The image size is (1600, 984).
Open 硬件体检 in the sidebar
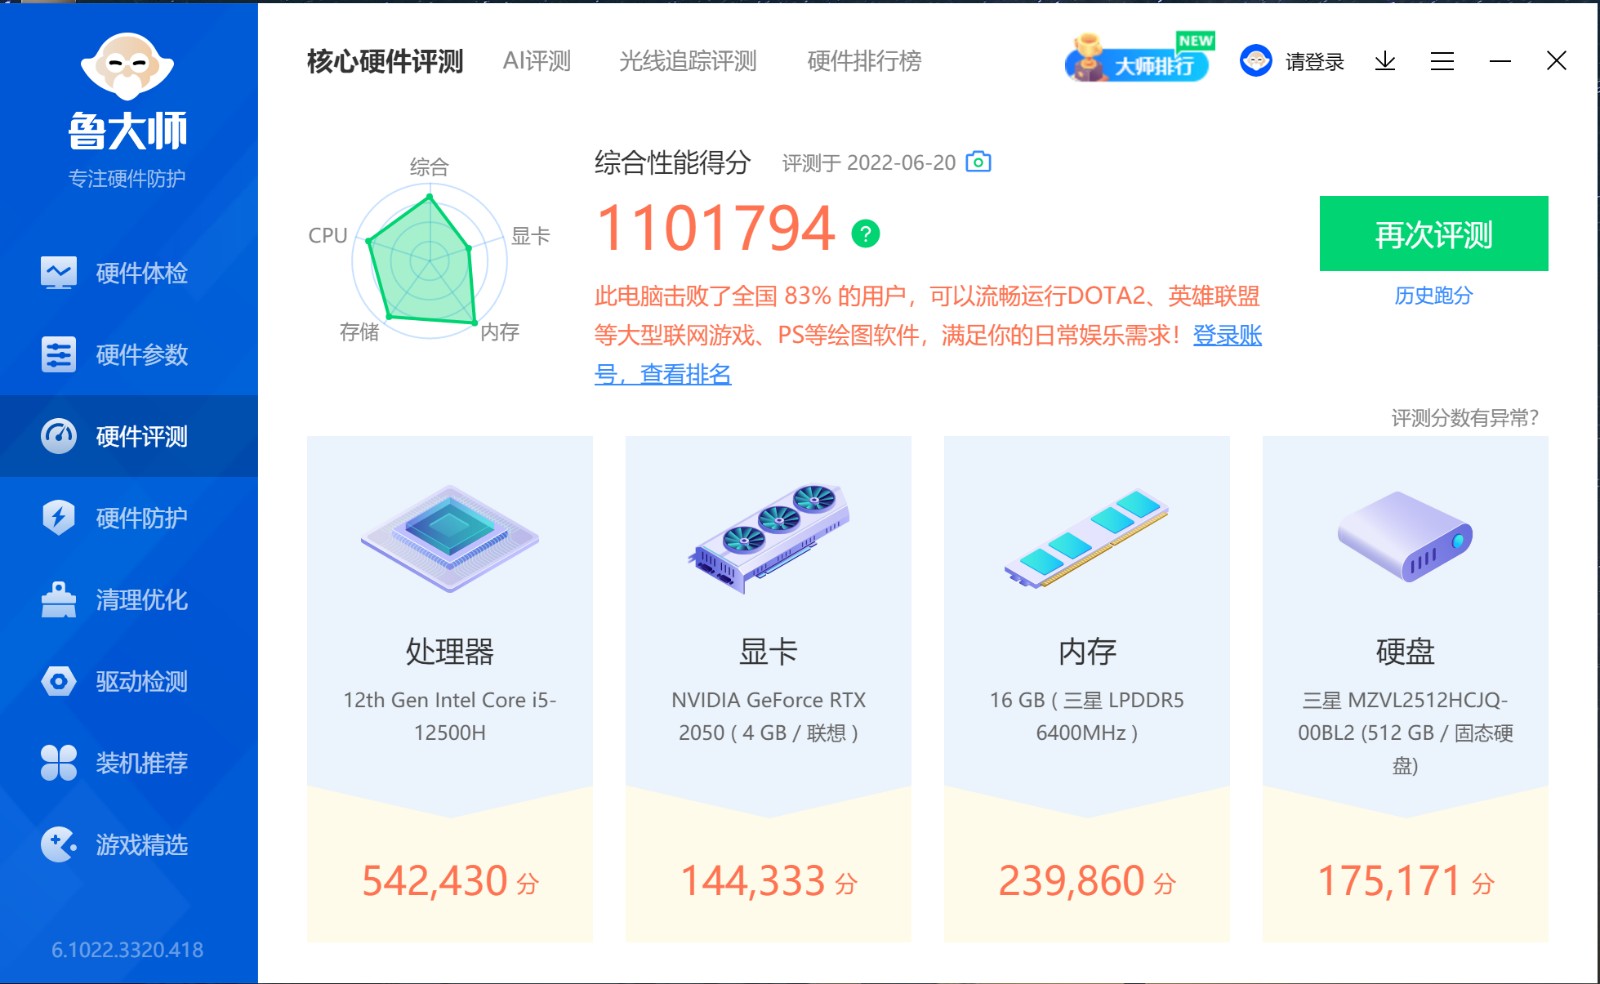(x=129, y=273)
